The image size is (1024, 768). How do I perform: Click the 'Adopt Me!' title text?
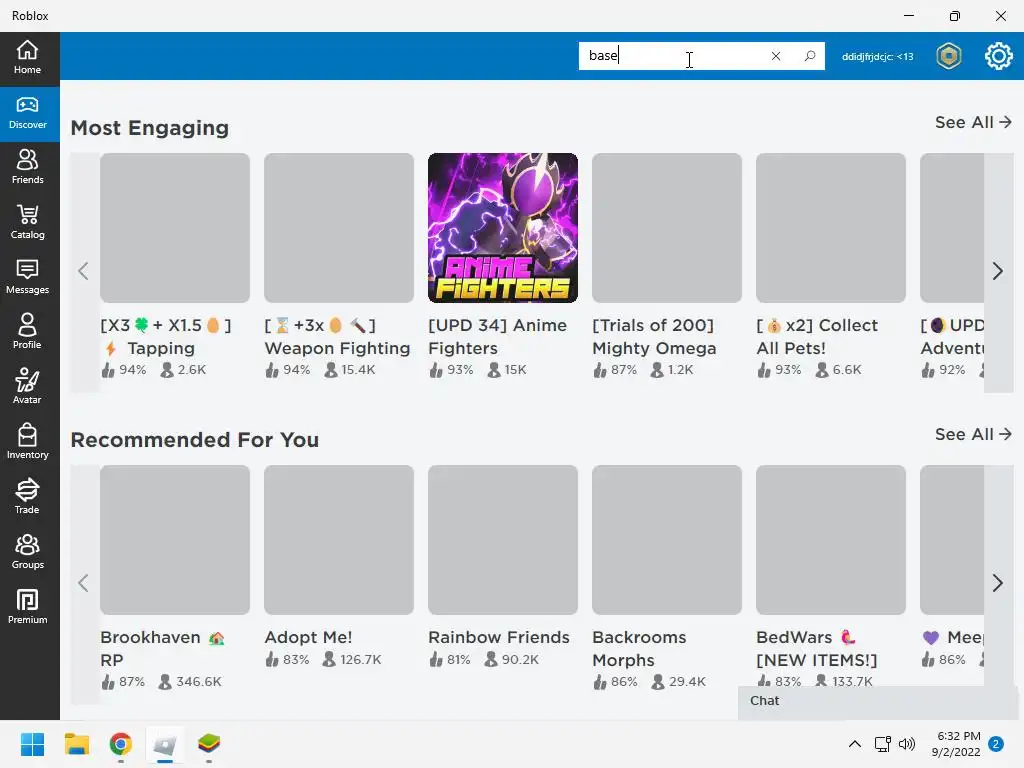click(x=308, y=637)
